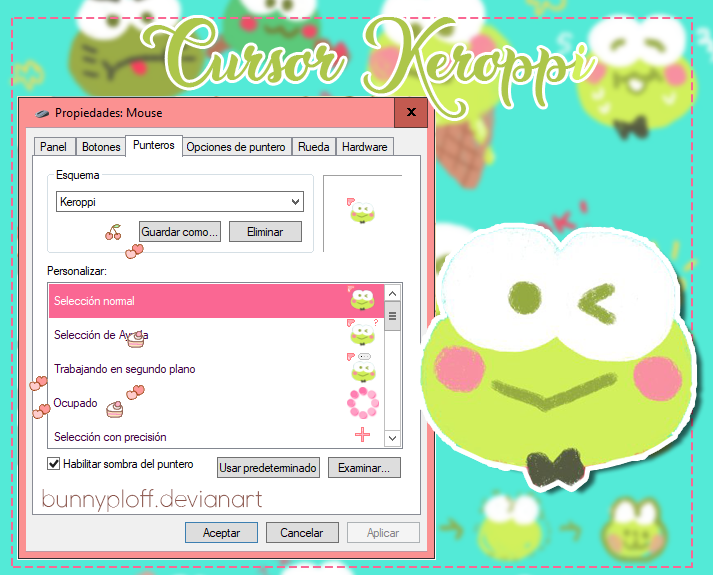Select the Selección normal row
The height and width of the screenshot is (575, 713).
pos(216,301)
